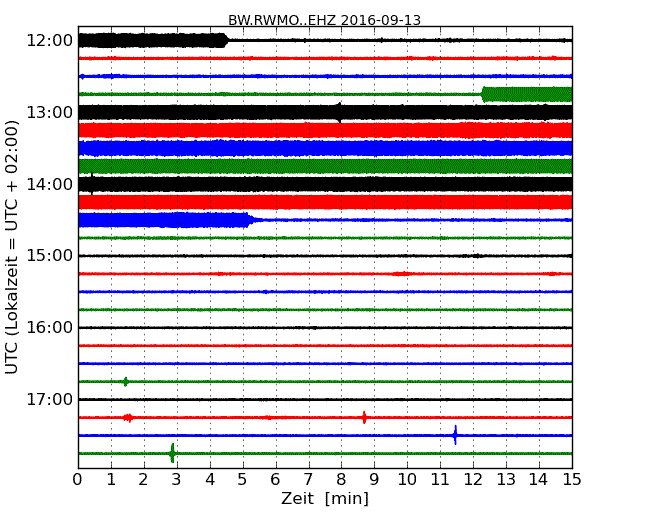Select the 14:00 y-axis tick label
This screenshot has height=520, width=650.
click(50, 184)
